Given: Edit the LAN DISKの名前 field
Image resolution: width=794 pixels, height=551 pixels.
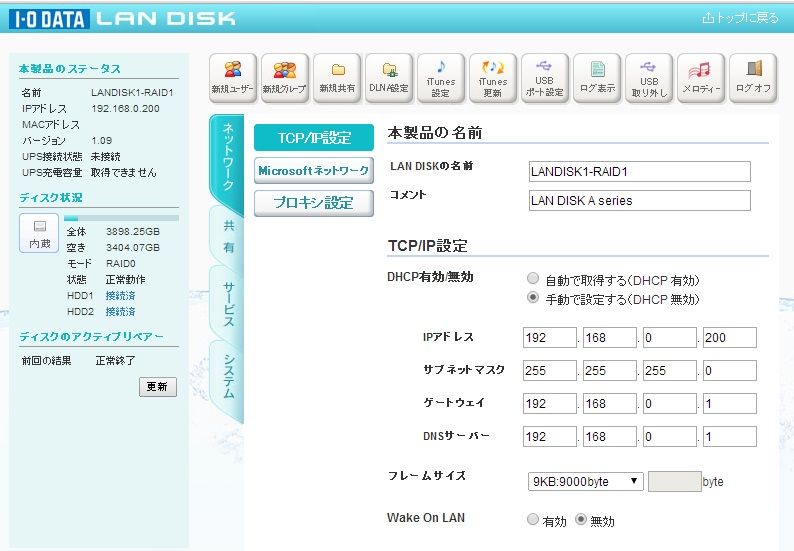Looking at the screenshot, I should click(640, 172).
